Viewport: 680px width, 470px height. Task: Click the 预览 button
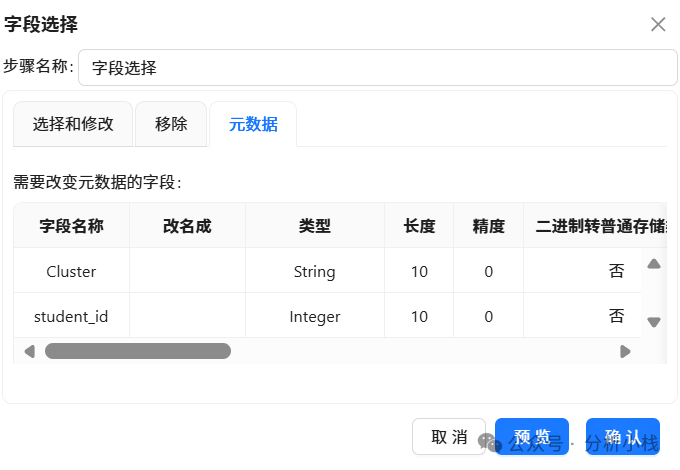532,437
